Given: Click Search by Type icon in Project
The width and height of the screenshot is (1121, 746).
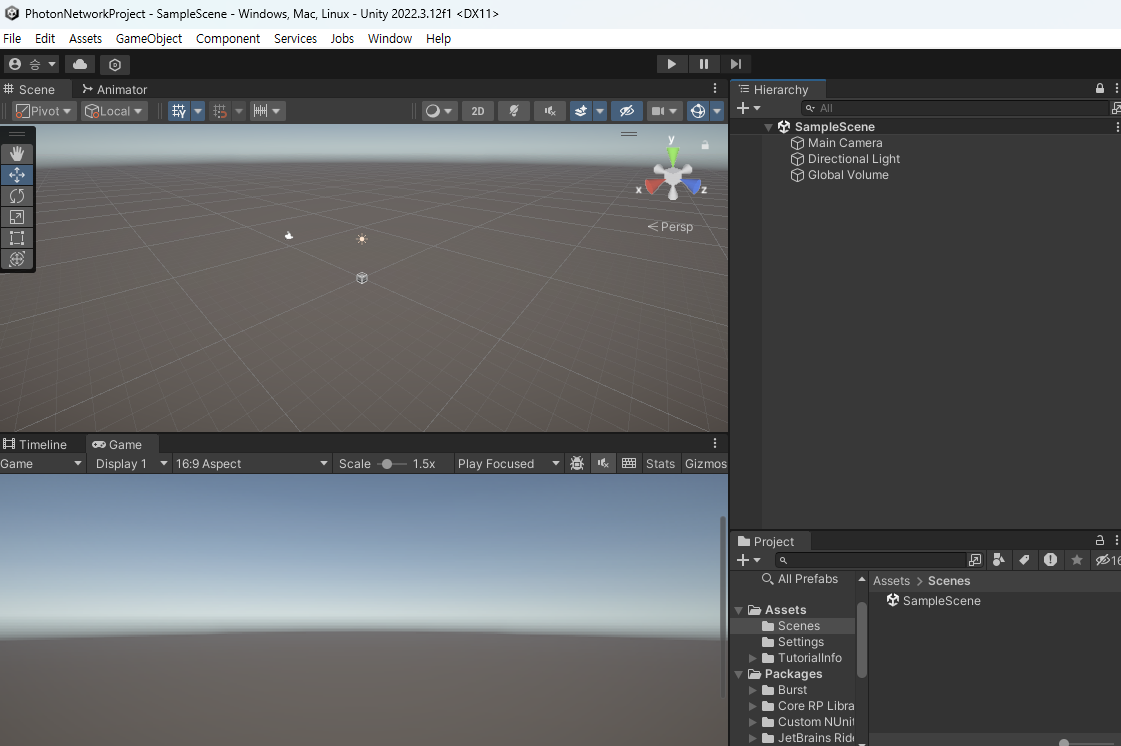Looking at the screenshot, I should 999,560.
